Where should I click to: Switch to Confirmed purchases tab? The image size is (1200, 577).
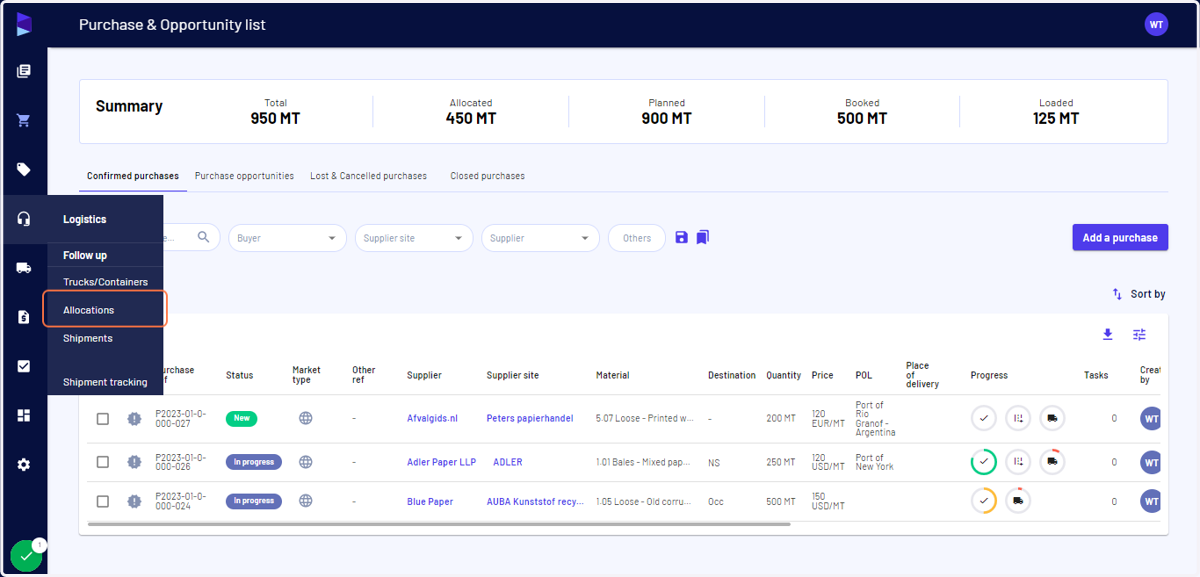133,176
